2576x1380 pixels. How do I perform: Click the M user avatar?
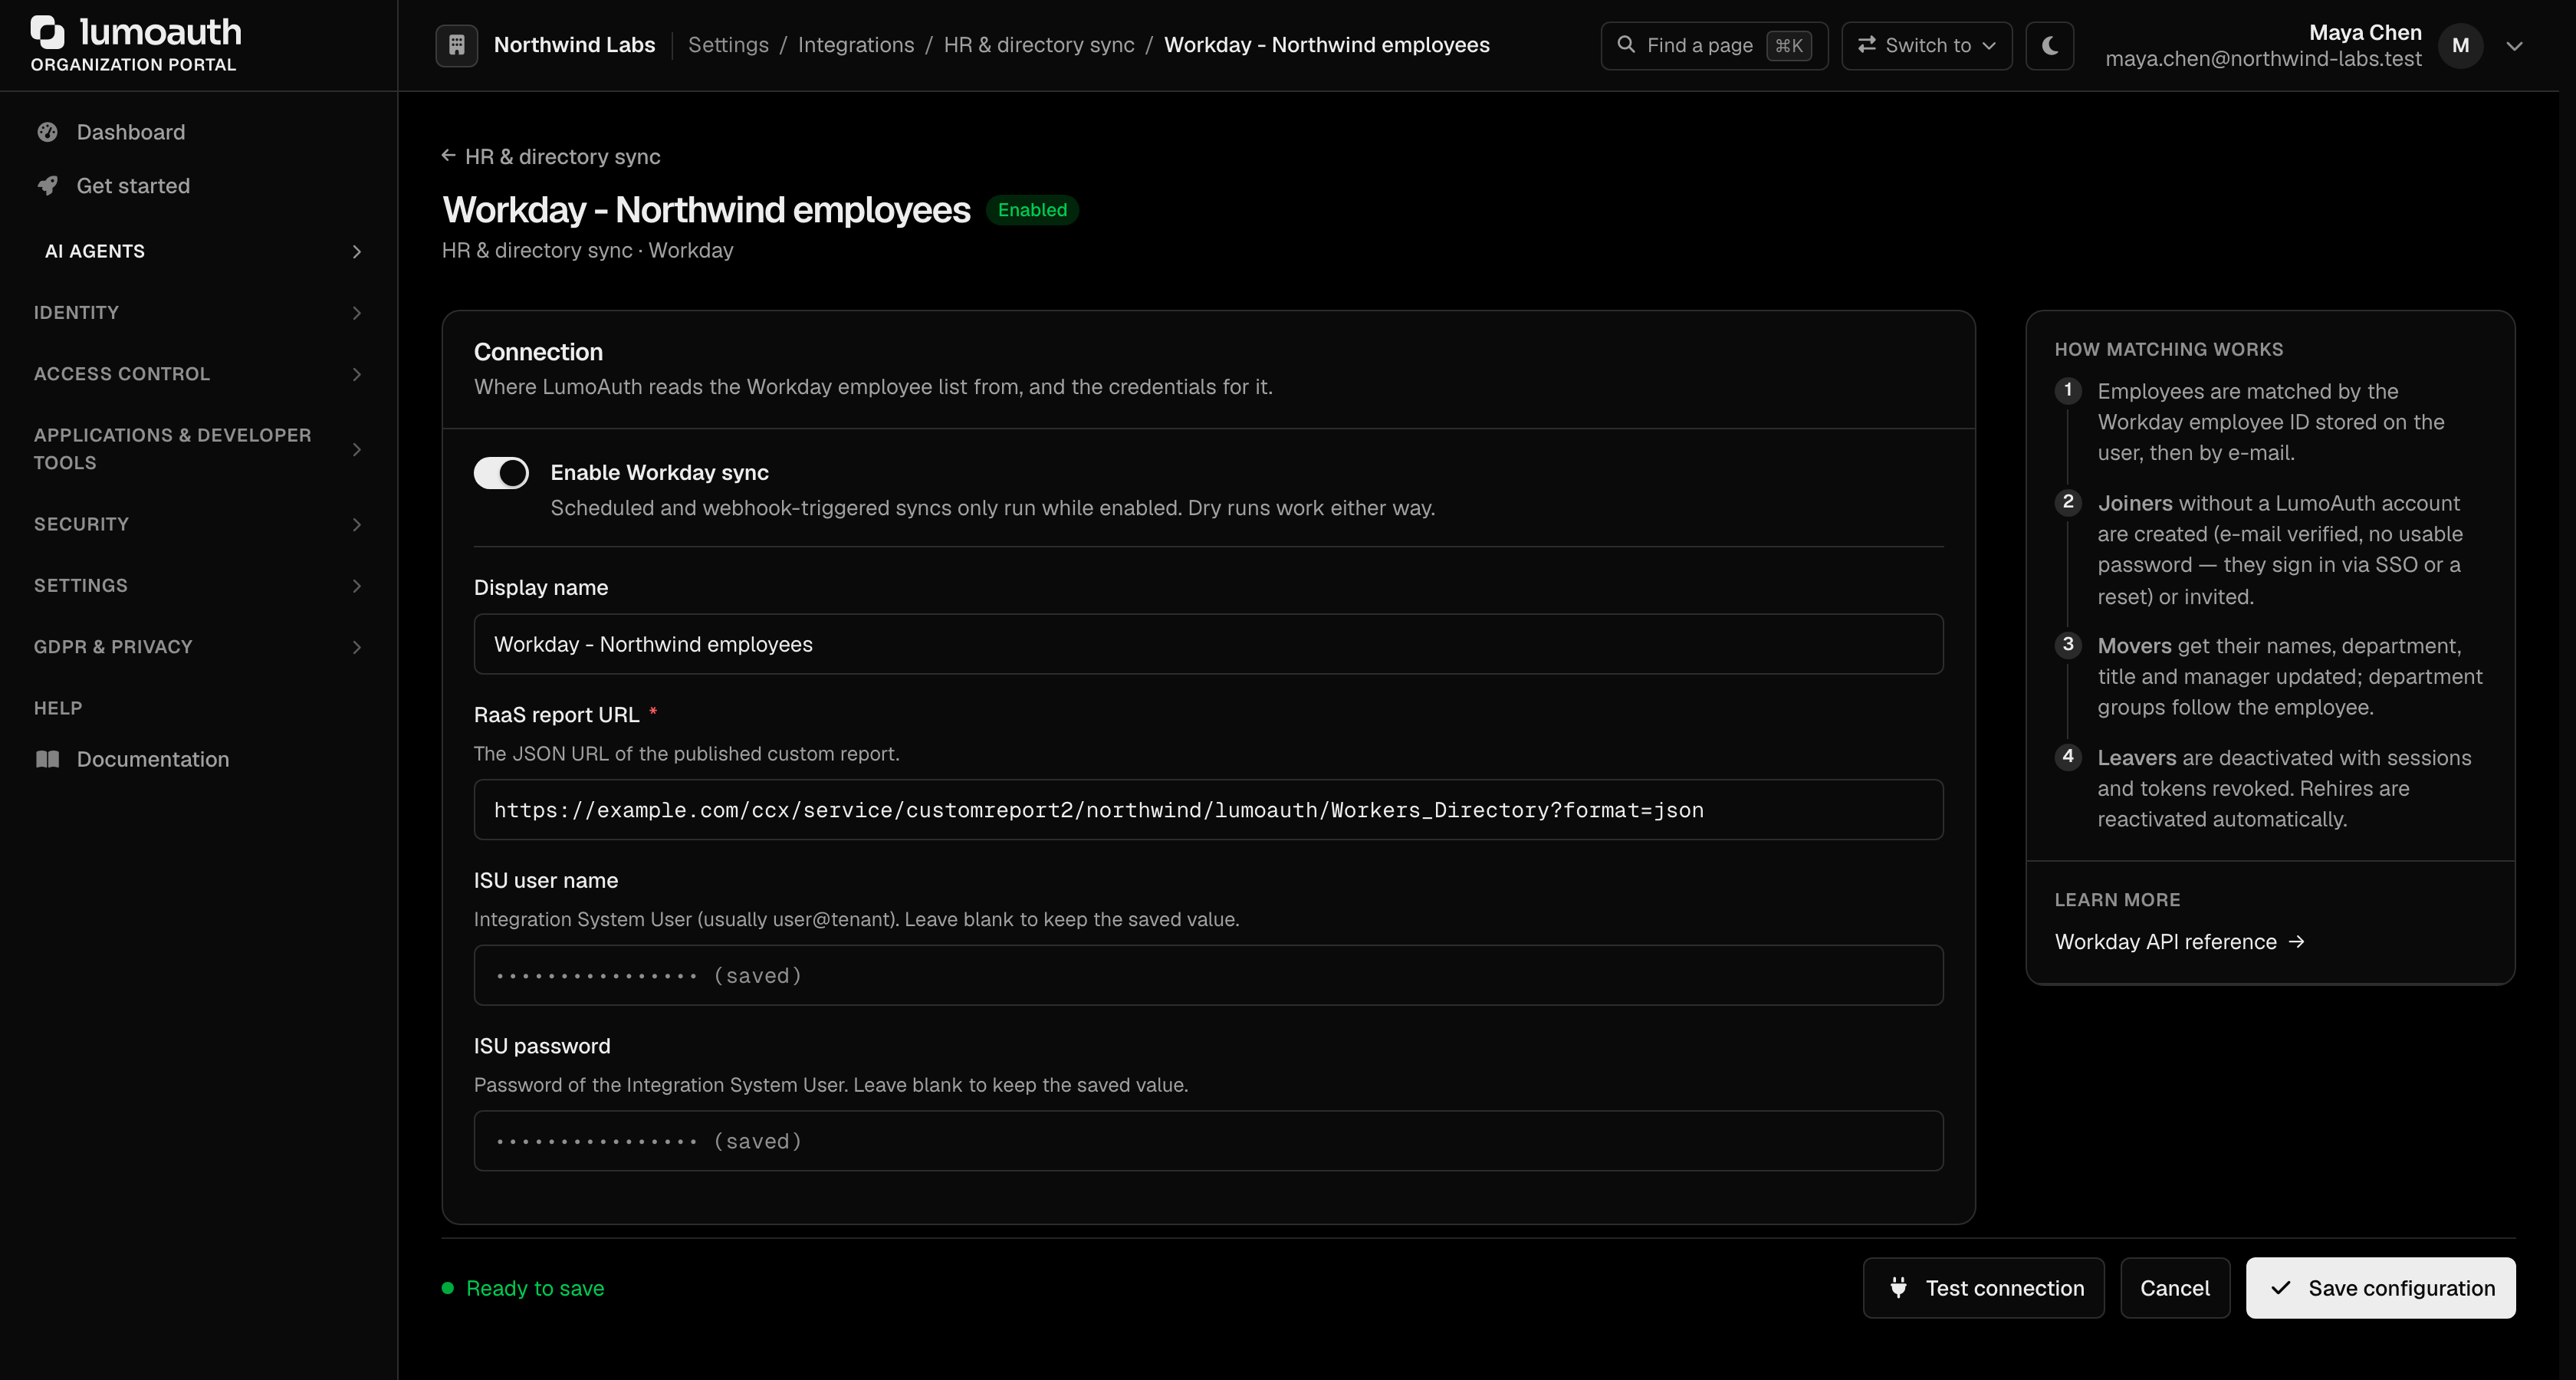coord(2460,45)
